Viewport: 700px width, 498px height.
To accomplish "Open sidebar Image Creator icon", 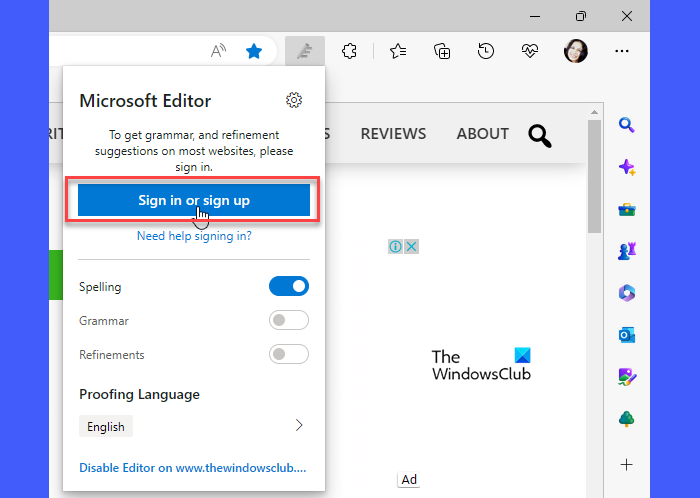I will pyautogui.click(x=627, y=377).
